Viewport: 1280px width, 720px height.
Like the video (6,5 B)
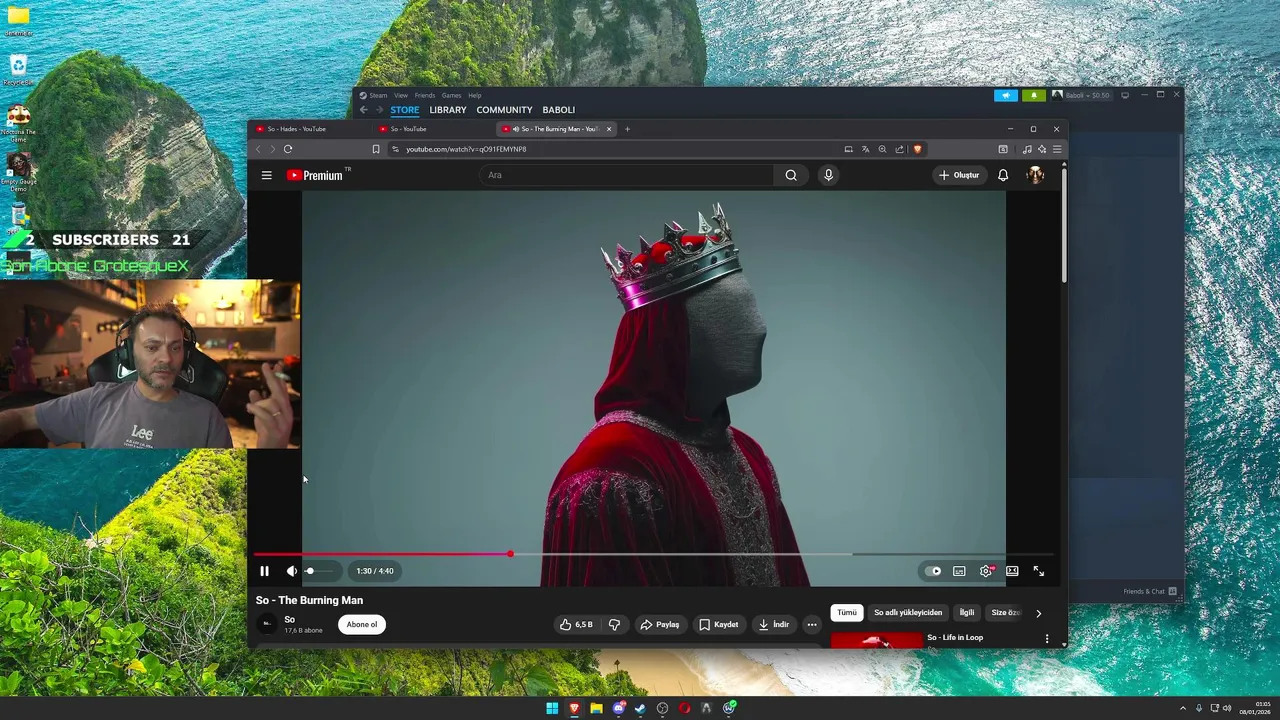pyautogui.click(x=576, y=624)
